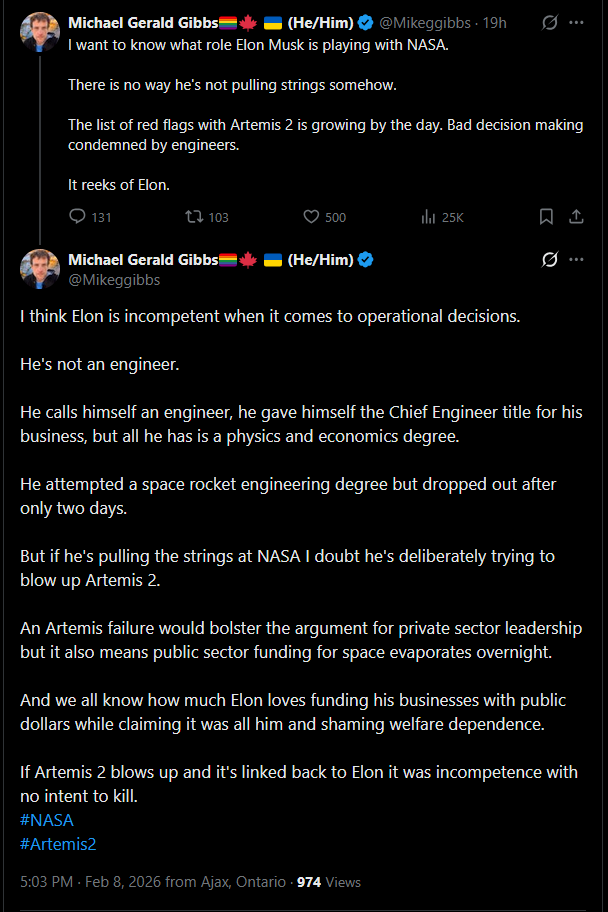608x912 pixels.
Task: Click Grok icon on the first tweet
Action: (549, 21)
